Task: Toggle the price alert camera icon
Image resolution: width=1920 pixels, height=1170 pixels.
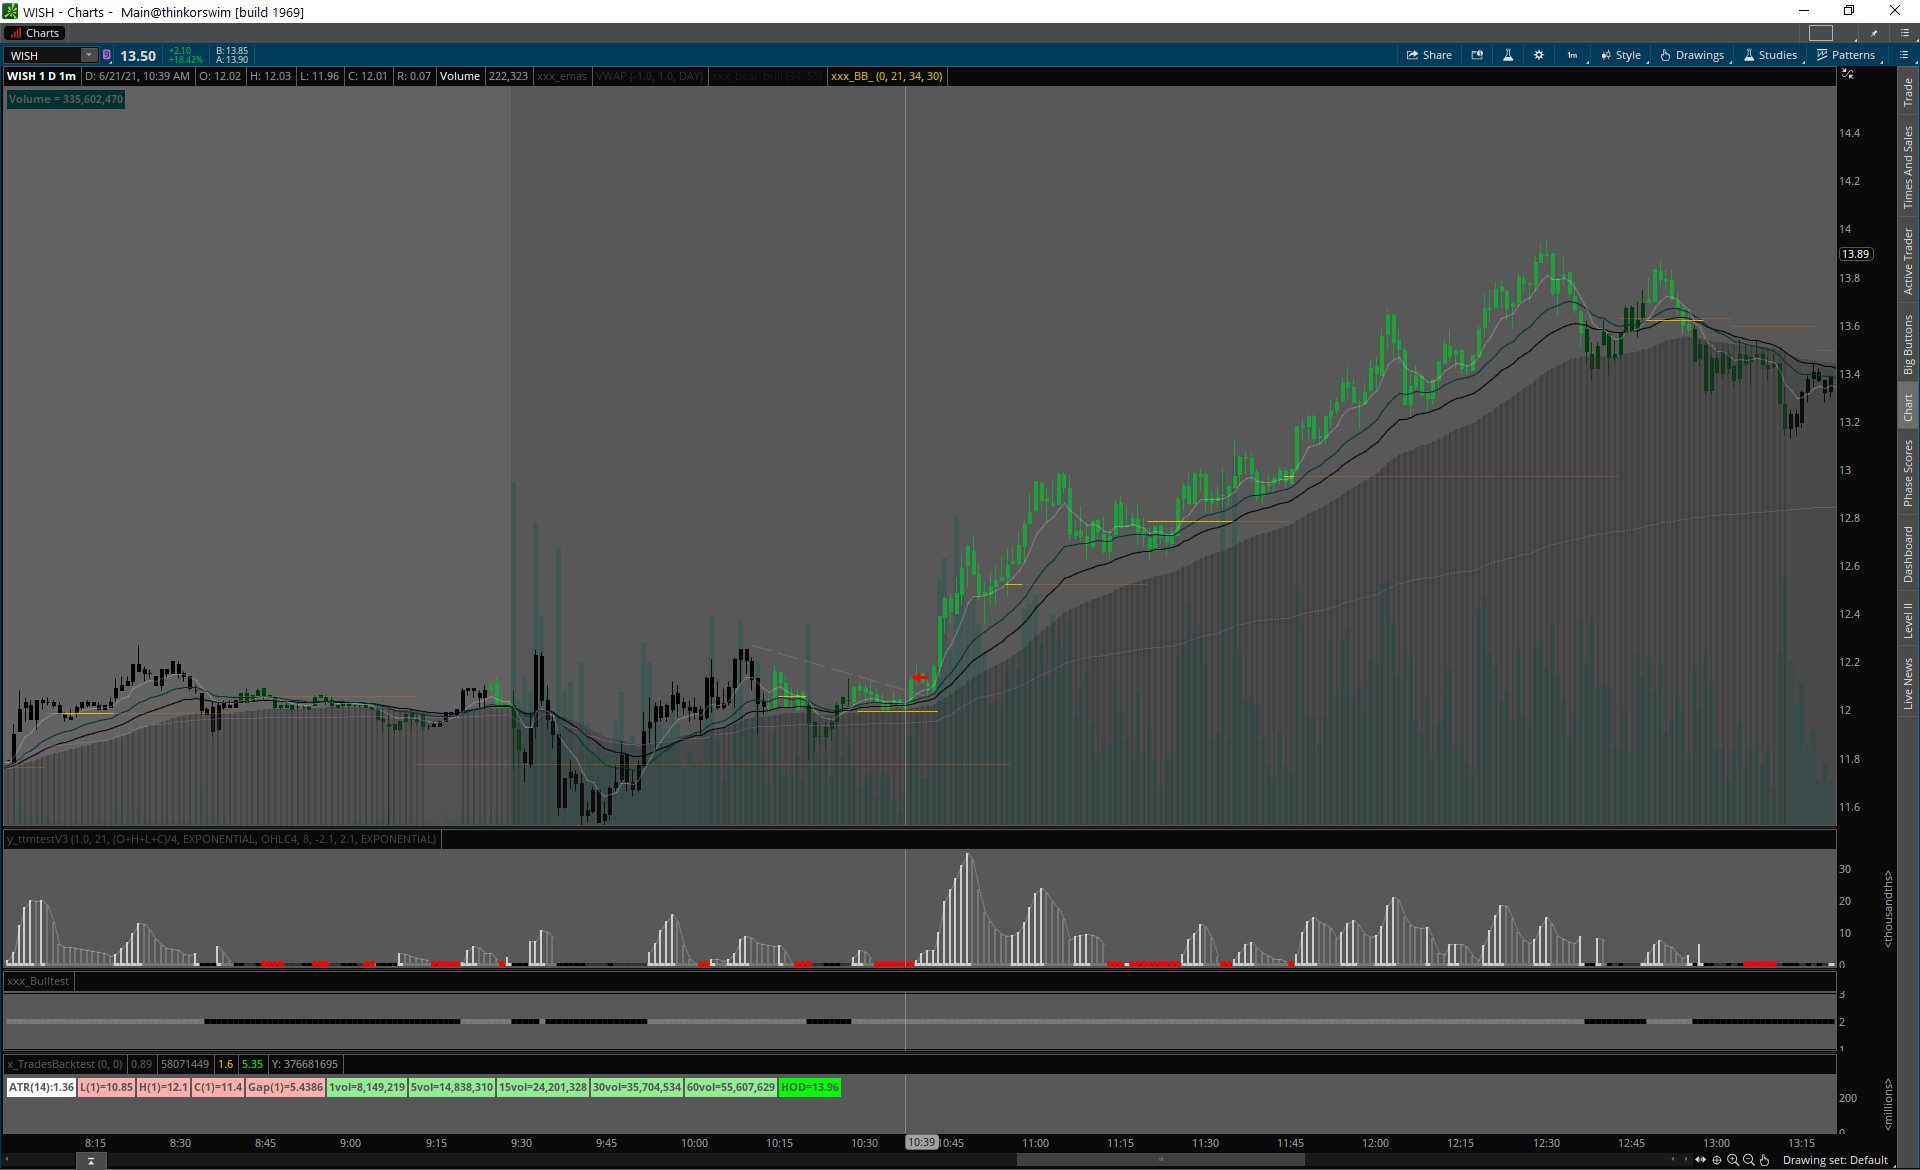Action: [1477, 55]
